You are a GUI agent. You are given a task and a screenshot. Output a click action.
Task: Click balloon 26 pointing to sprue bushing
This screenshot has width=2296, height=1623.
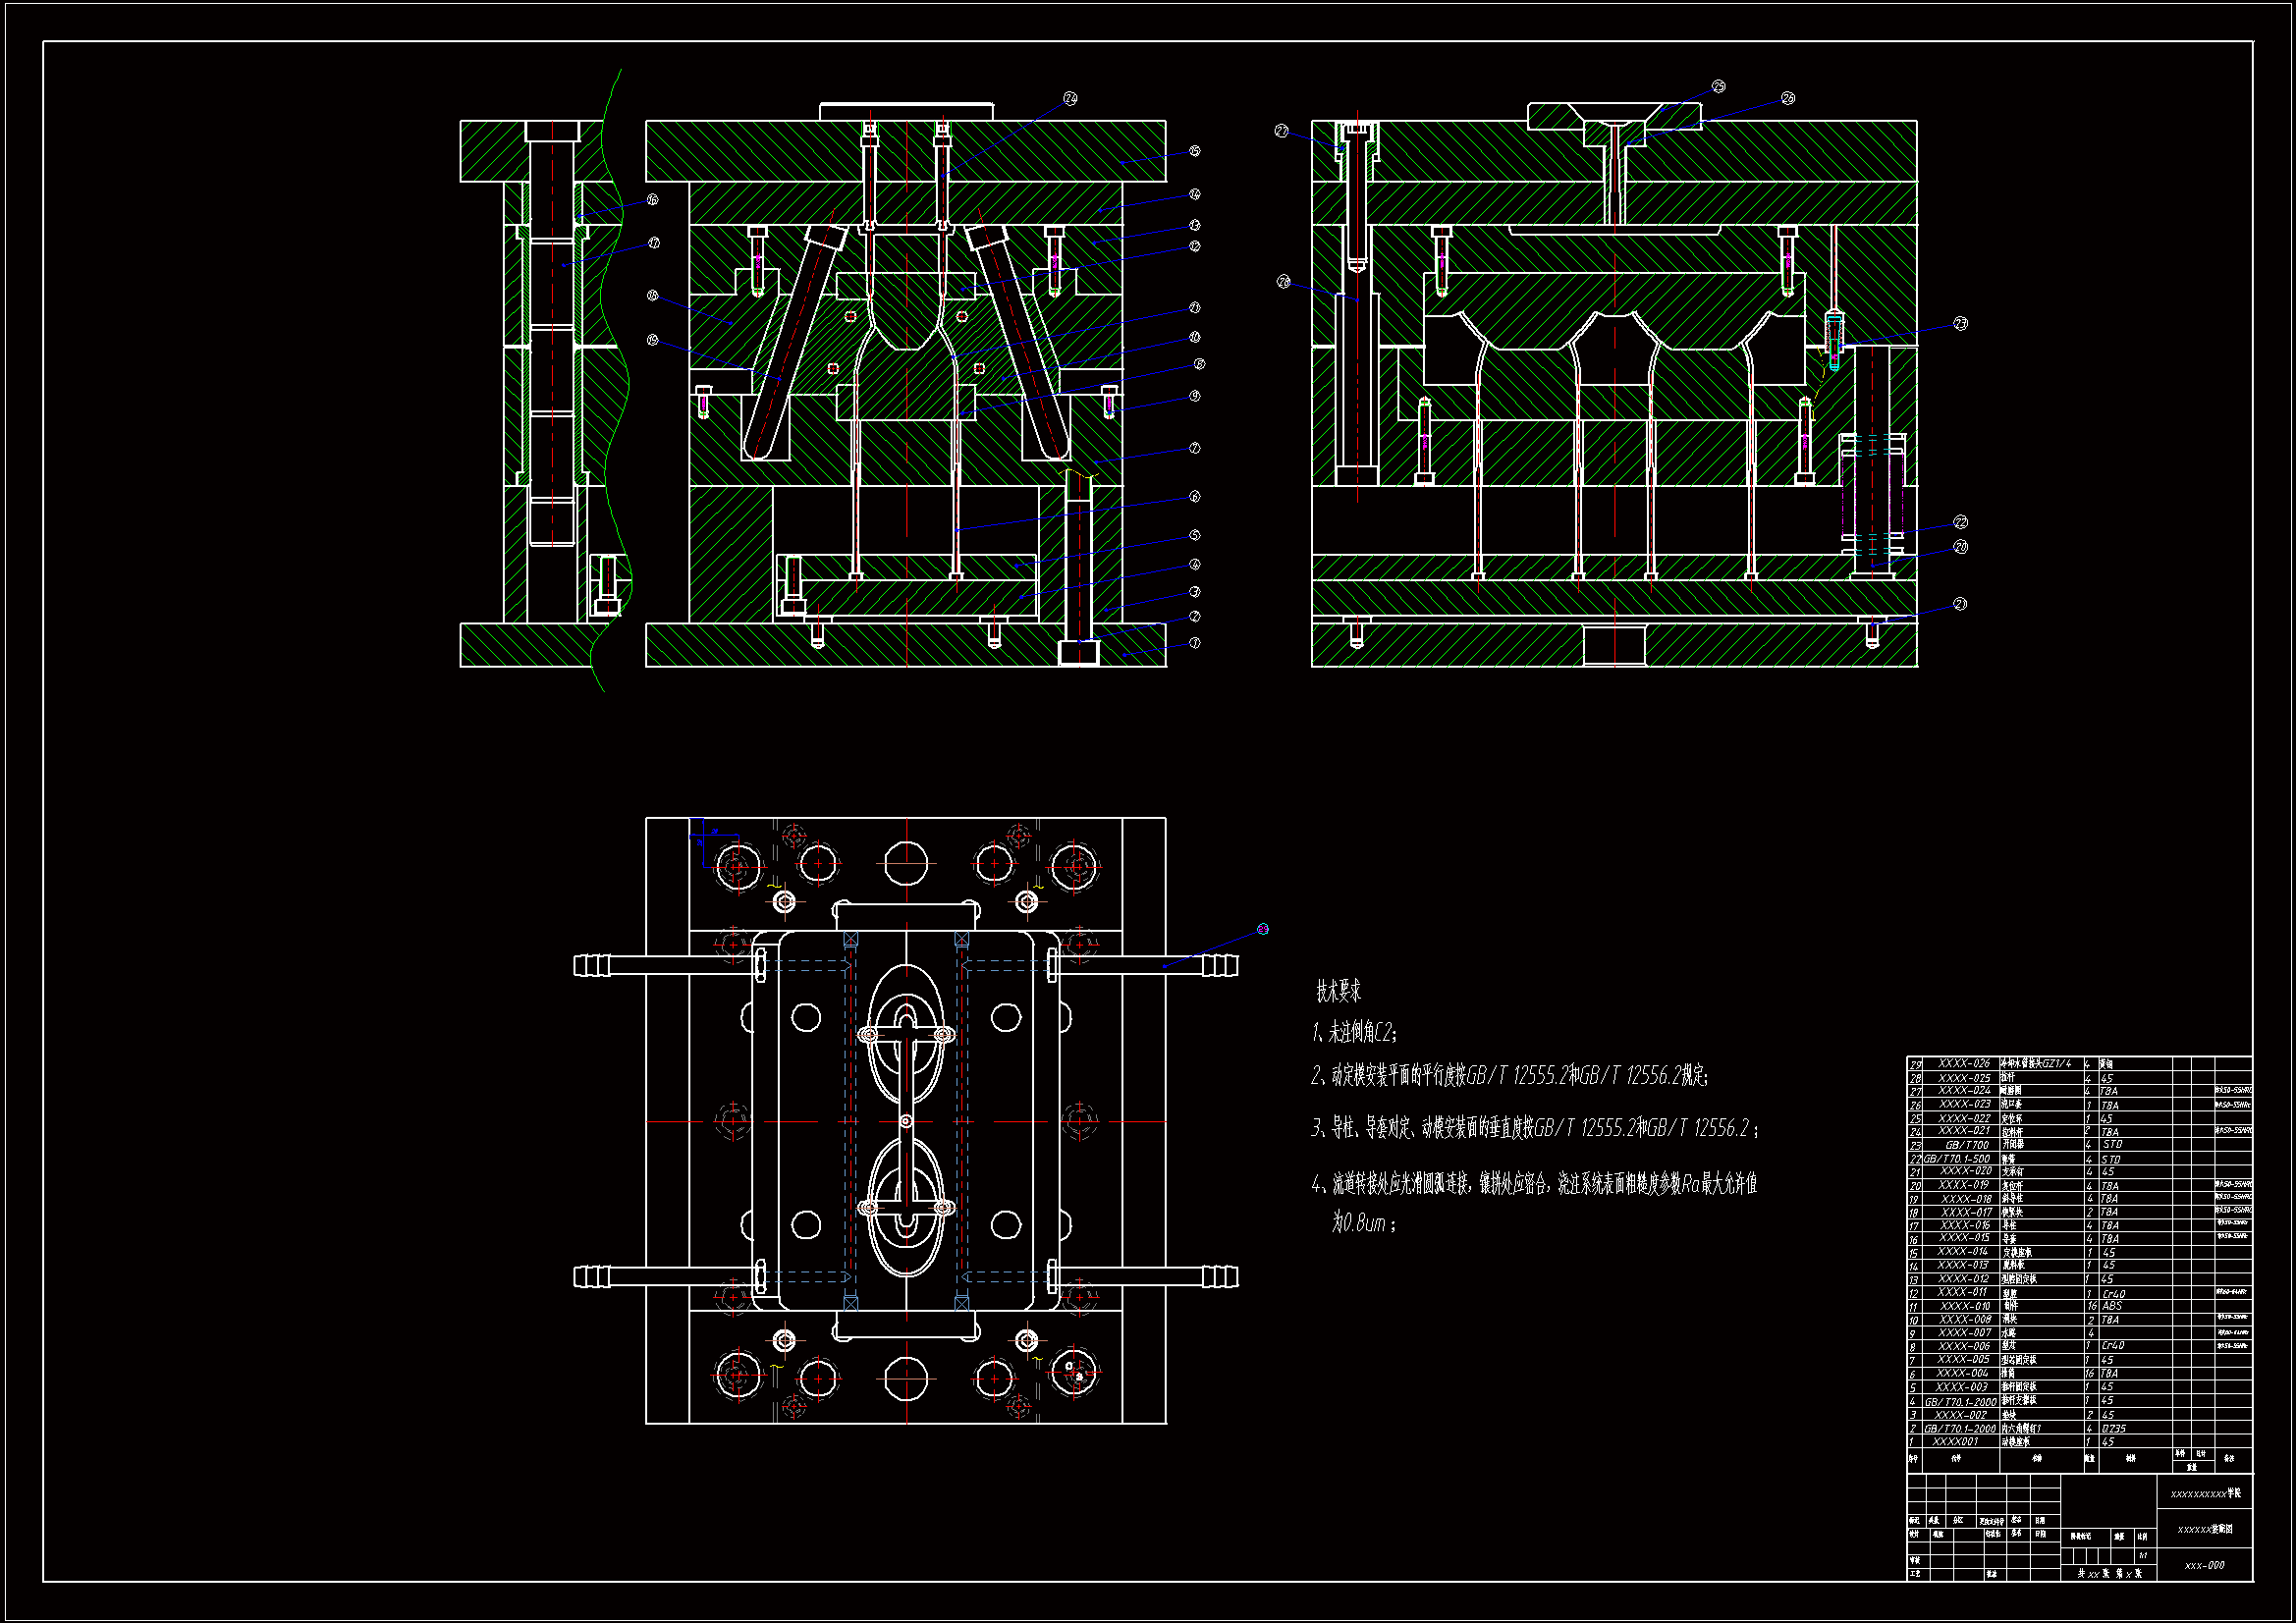click(1788, 99)
